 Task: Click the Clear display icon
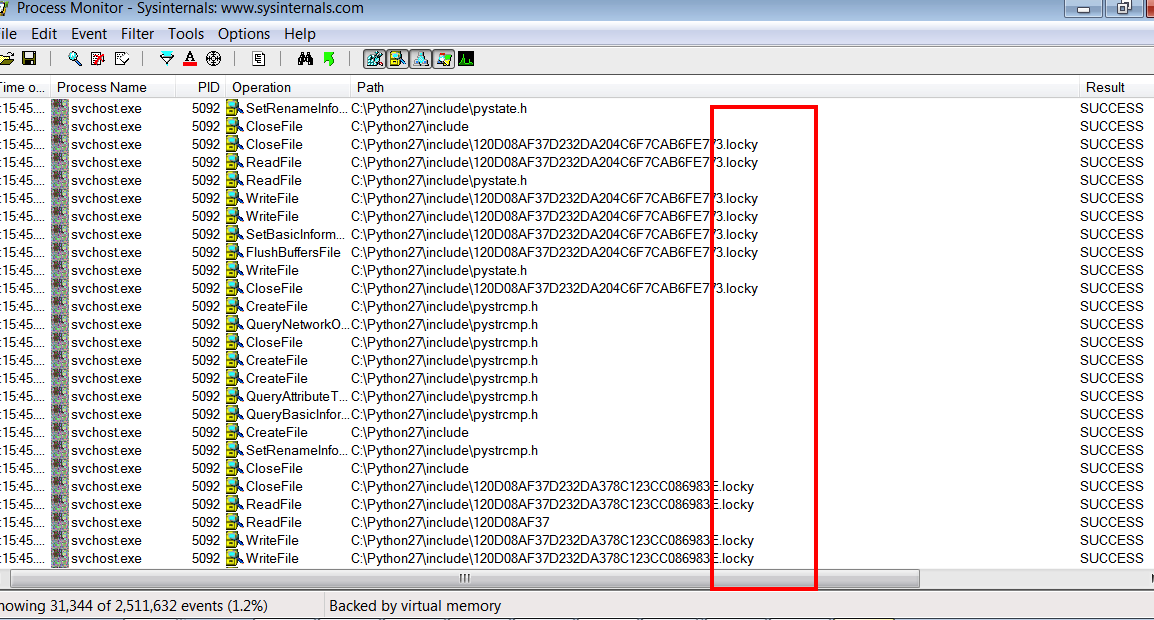point(121,59)
